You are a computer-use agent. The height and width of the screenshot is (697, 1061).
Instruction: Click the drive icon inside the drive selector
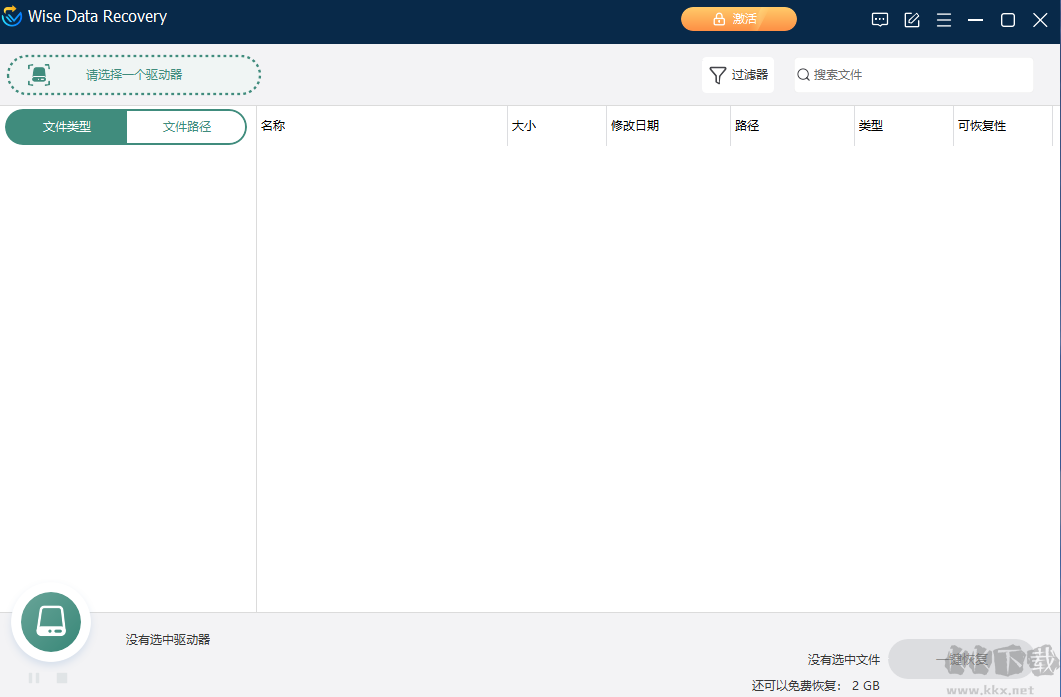pos(39,74)
